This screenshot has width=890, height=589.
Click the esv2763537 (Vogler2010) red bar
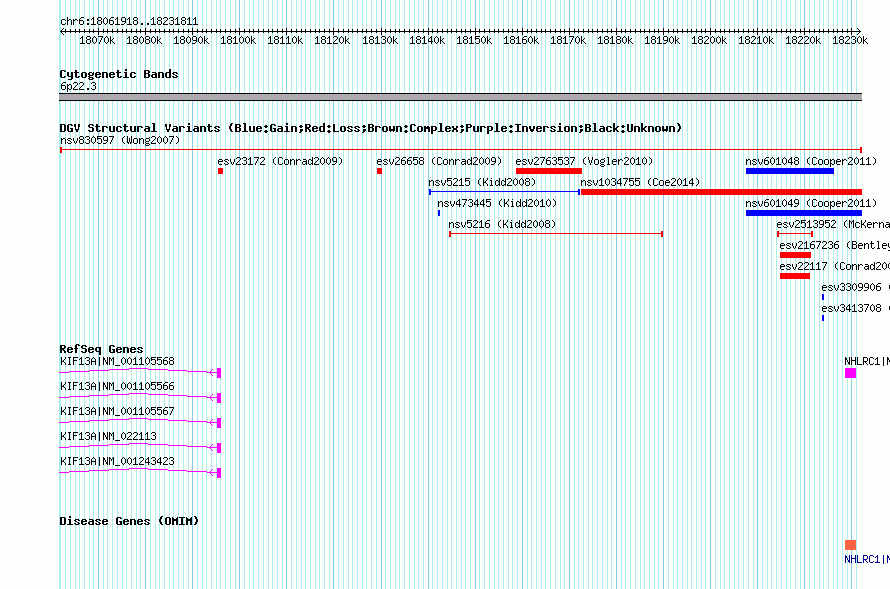coord(549,171)
